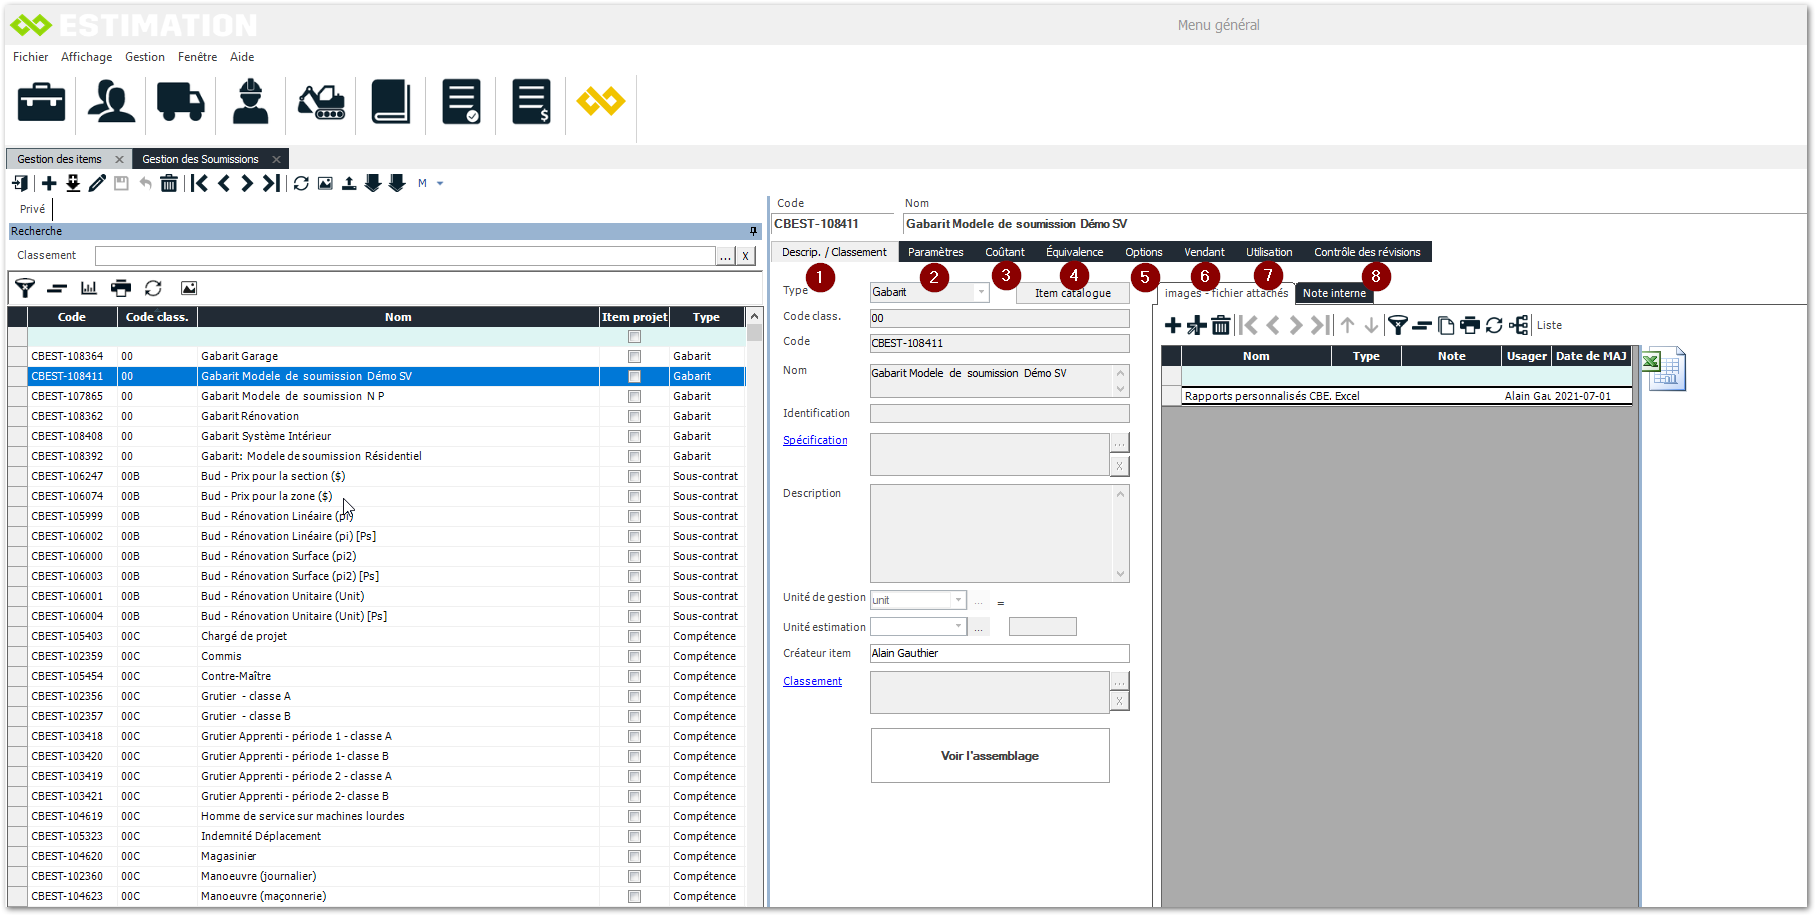Delete the record with the item toolbar trash icon
Viewport: 1816px width, 916px height.
169,183
